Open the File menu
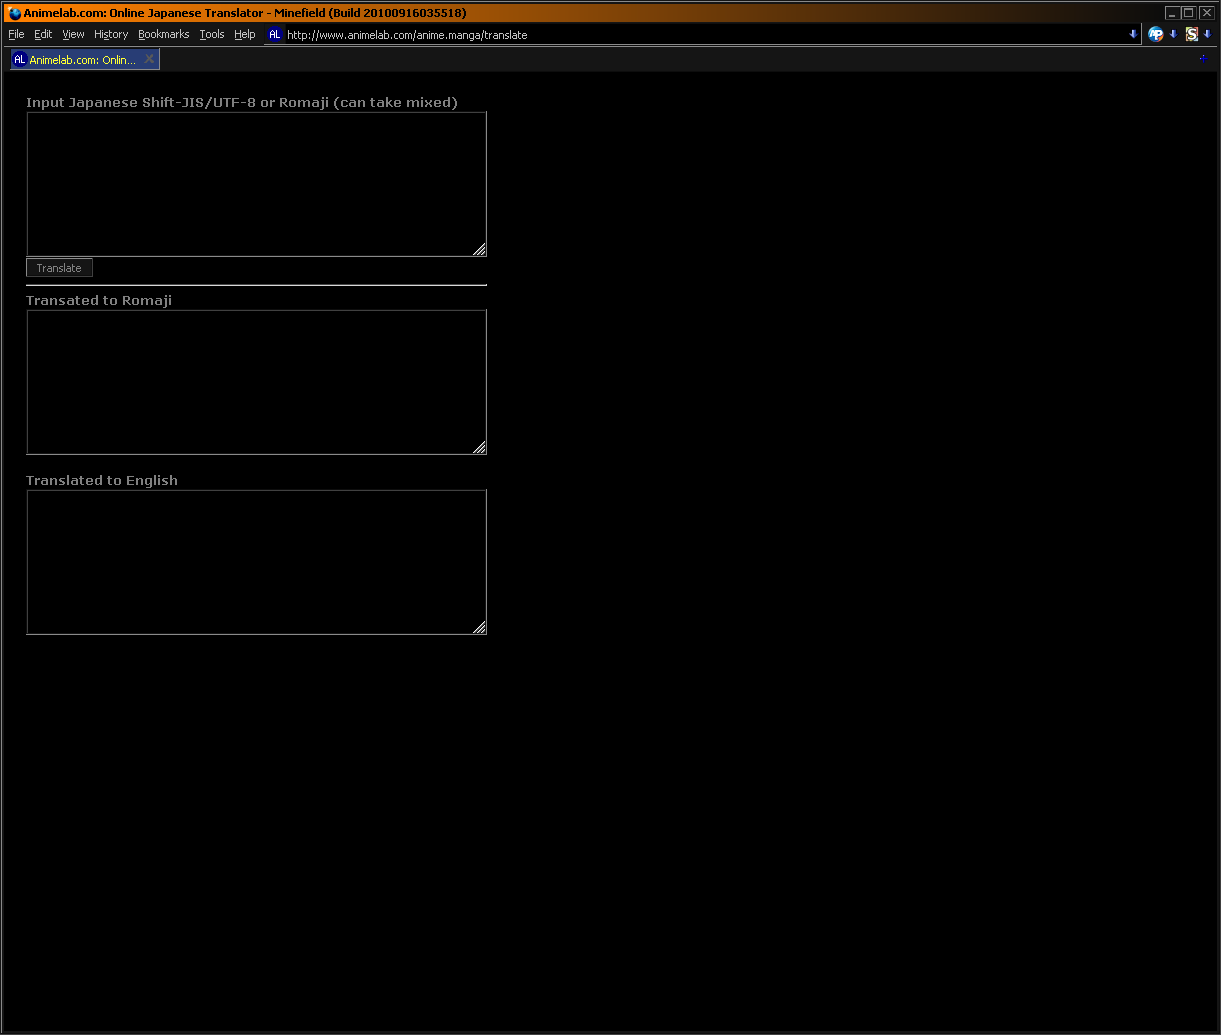This screenshot has width=1221, height=1035. tap(16, 34)
